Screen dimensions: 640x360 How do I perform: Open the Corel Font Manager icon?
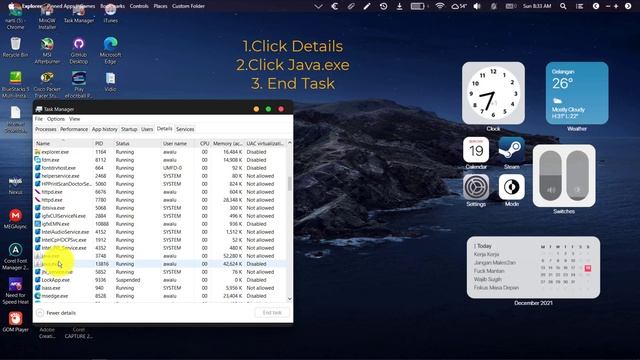(x=15, y=256)
